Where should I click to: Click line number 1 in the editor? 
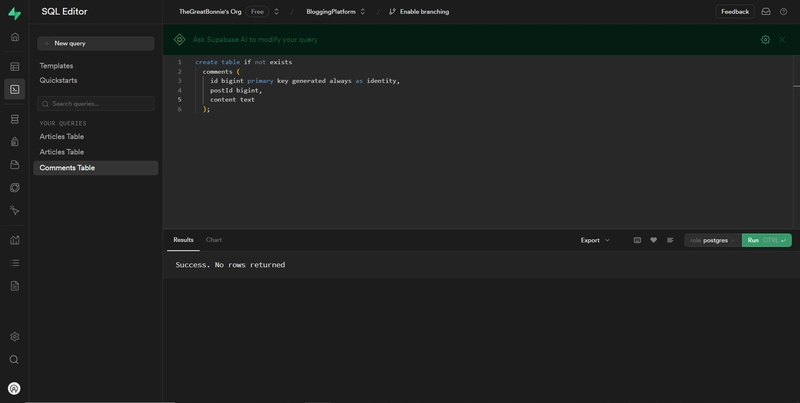[x=180, y=62]
